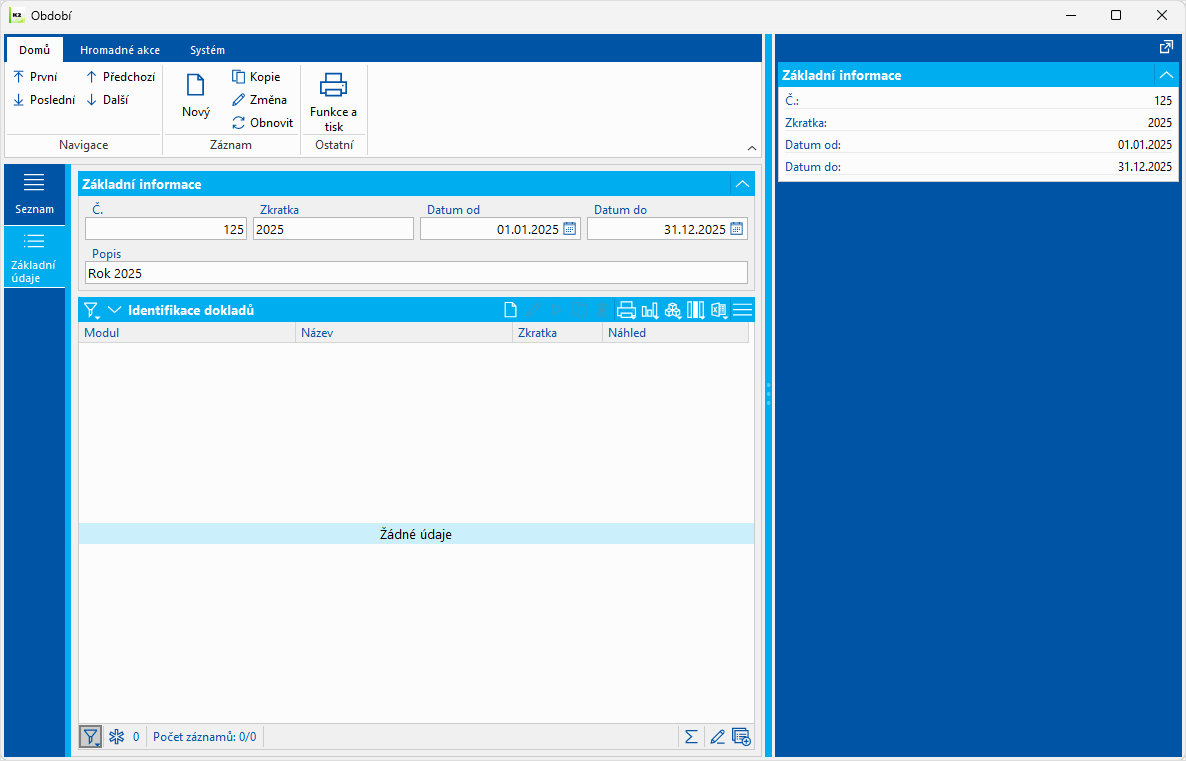Screen dimensions: 1186x761
Task: Click the vertical splitter handle between panels
Action: 768,394
